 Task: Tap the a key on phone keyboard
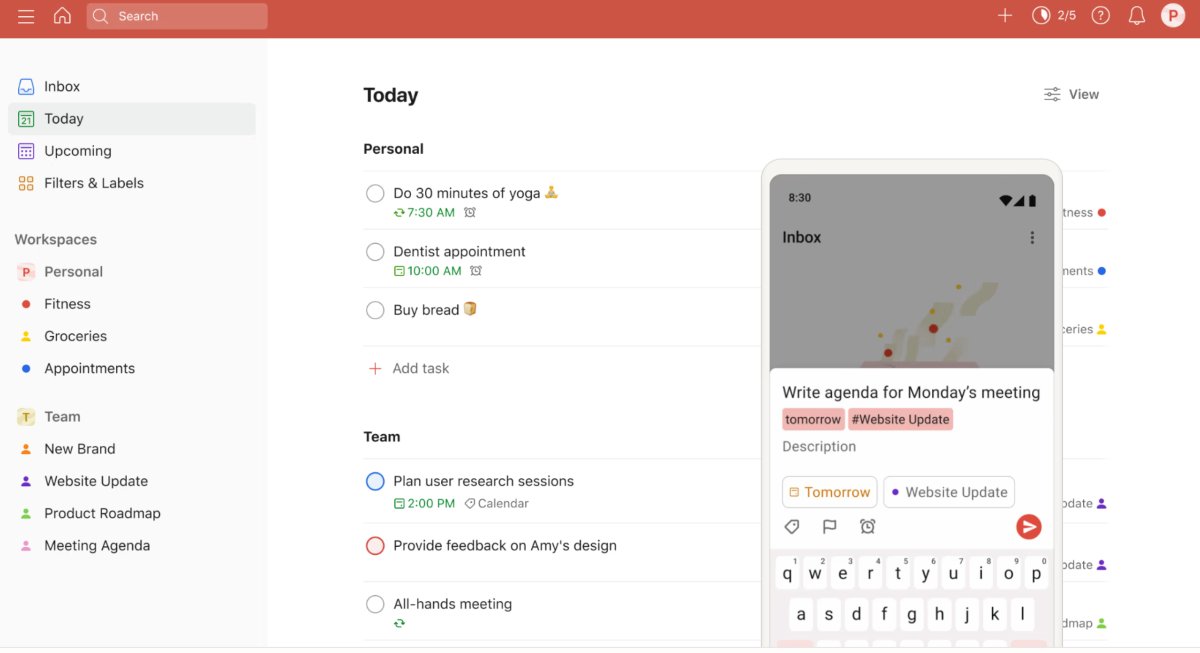click(x=801, y=614)
